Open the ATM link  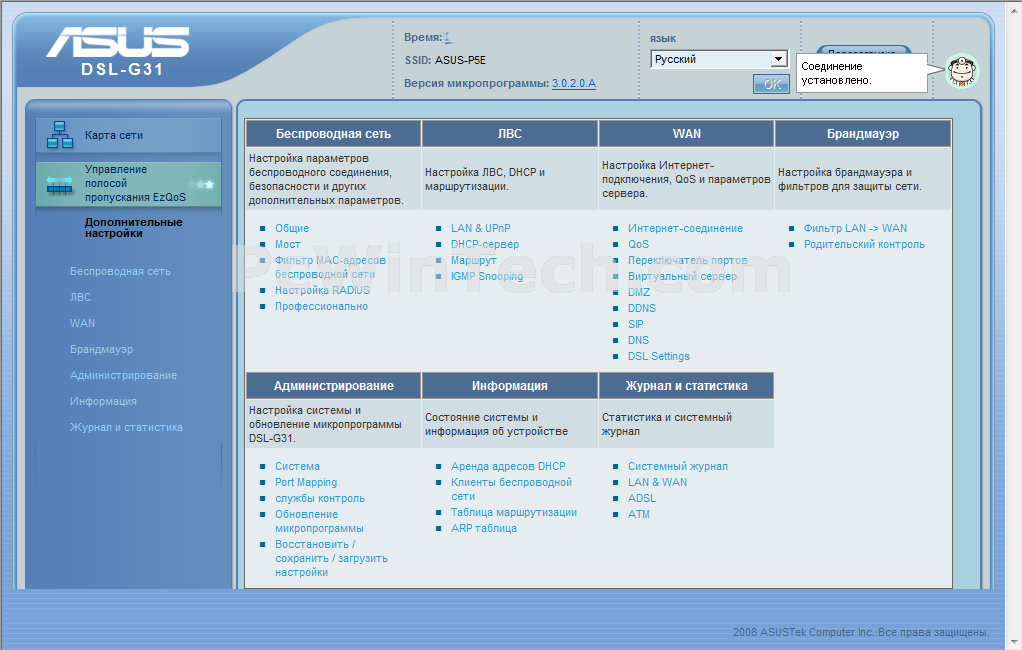639,514
